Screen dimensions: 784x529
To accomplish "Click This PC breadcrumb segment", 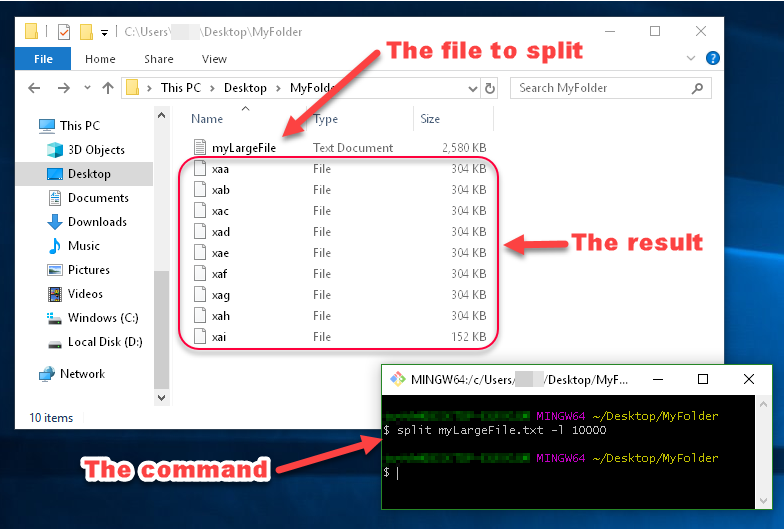I will pyautogui.click(x=180, y=88).
